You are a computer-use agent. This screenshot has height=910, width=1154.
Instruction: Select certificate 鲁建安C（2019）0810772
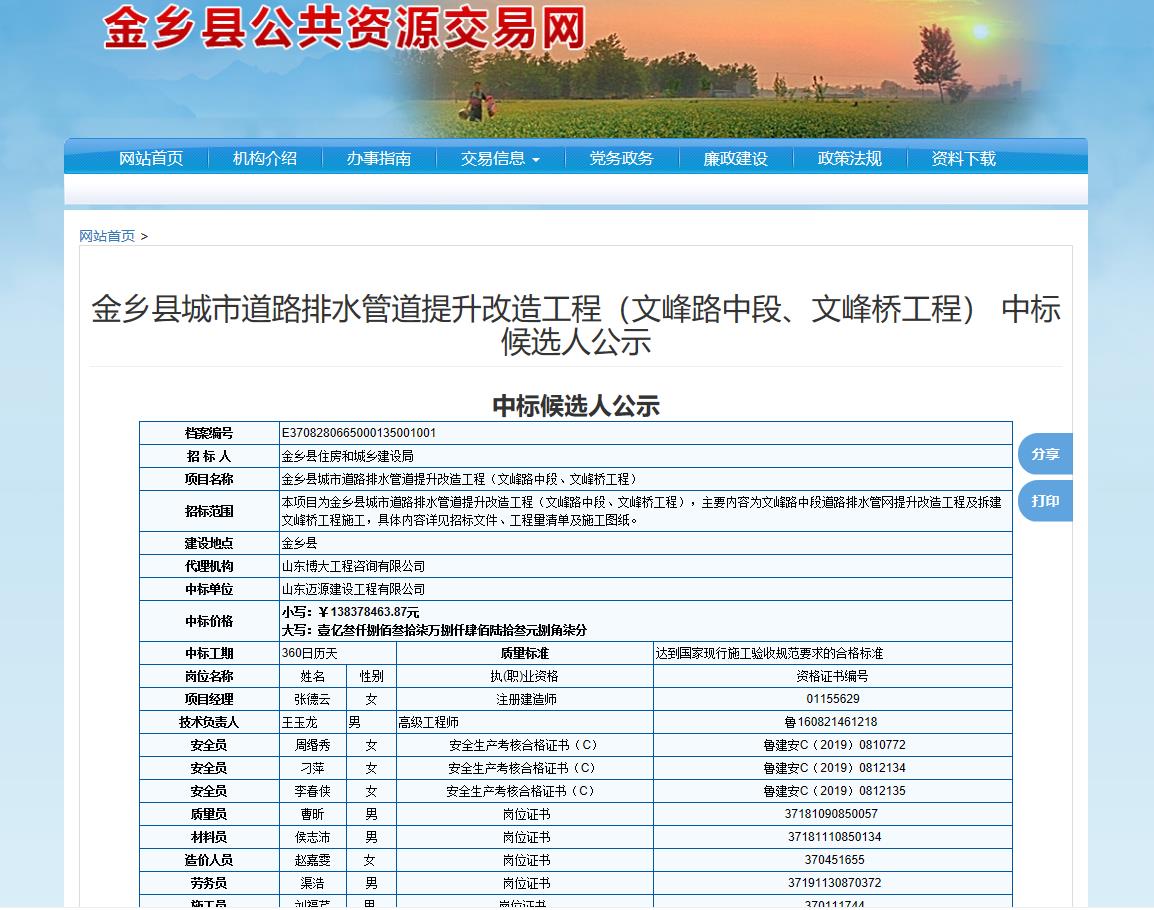click(834, 745)
